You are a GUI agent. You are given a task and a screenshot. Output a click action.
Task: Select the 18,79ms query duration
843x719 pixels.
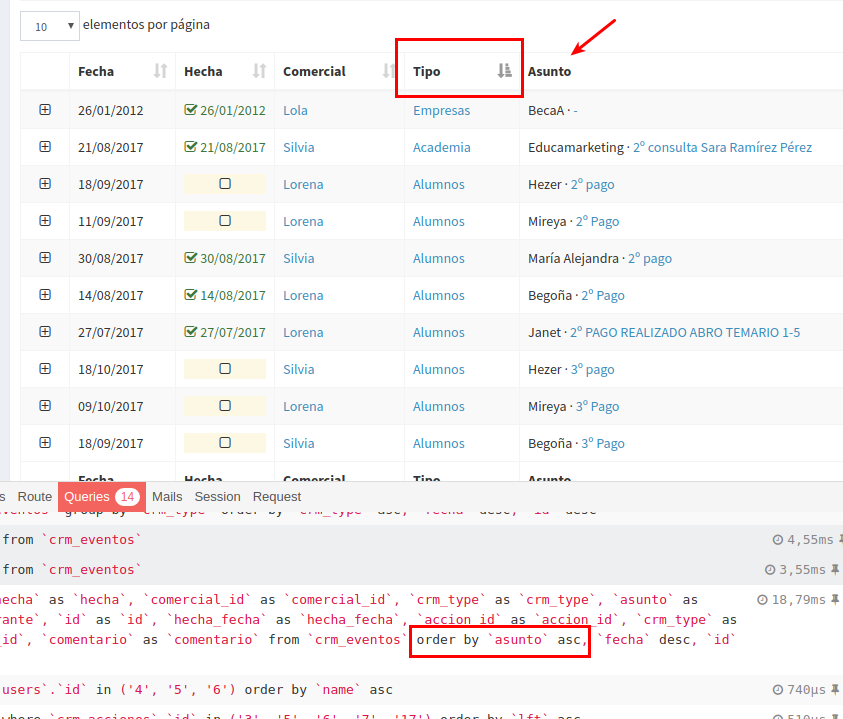click(798, 600)
